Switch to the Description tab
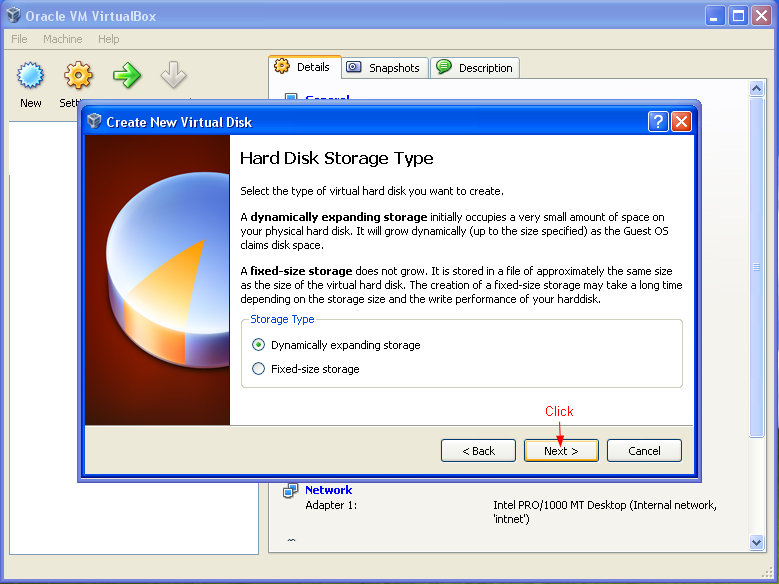 coord(474,68)
